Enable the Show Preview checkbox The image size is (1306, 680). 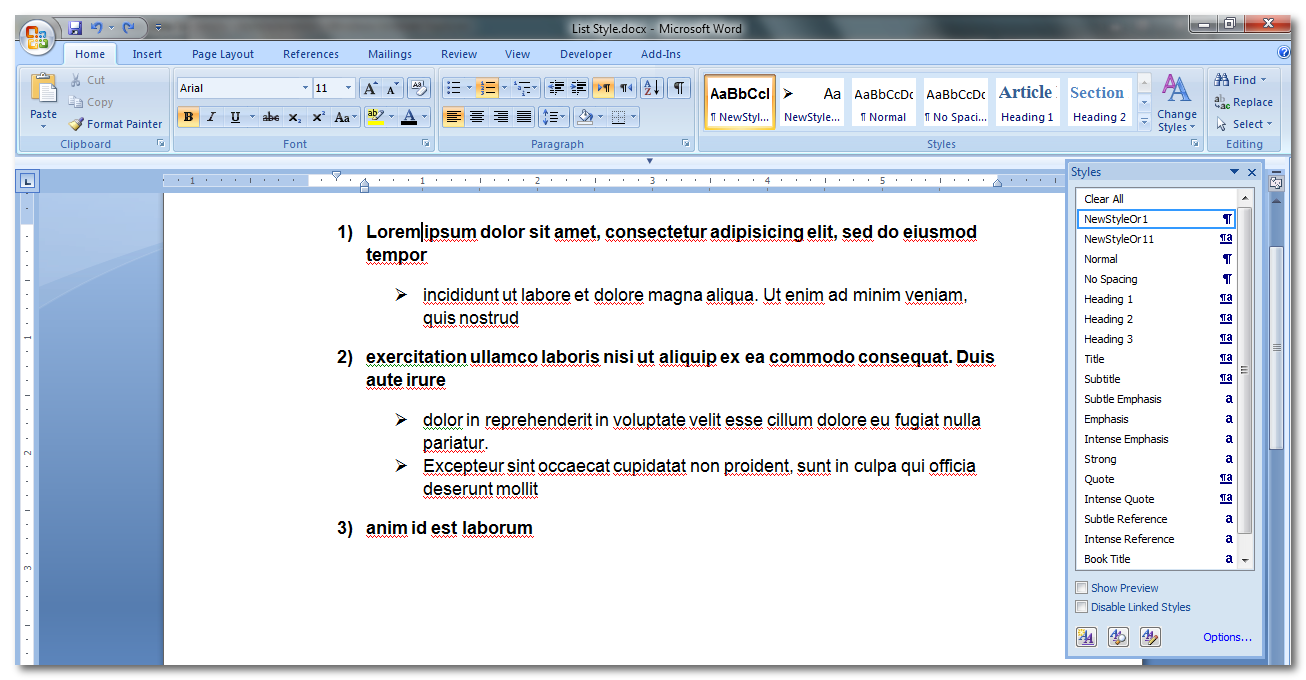click(1081, 588)
